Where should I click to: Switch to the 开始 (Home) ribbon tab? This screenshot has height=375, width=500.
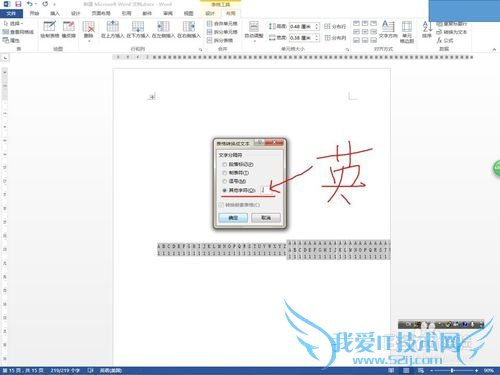34,13
